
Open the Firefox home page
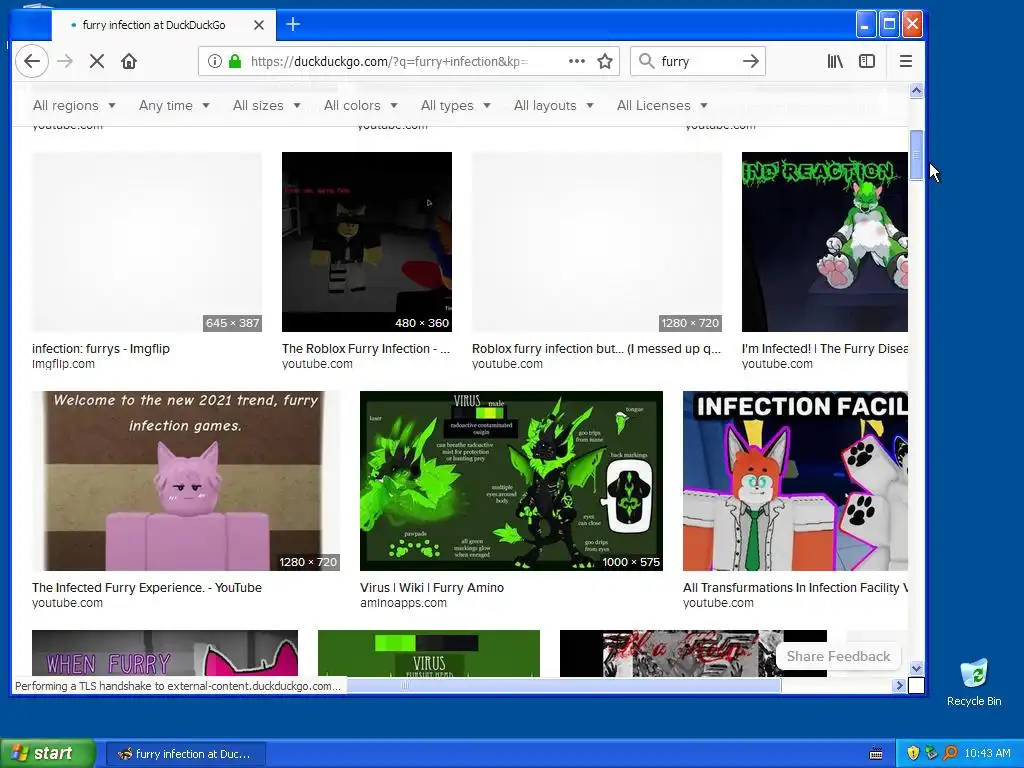[129, 61]
